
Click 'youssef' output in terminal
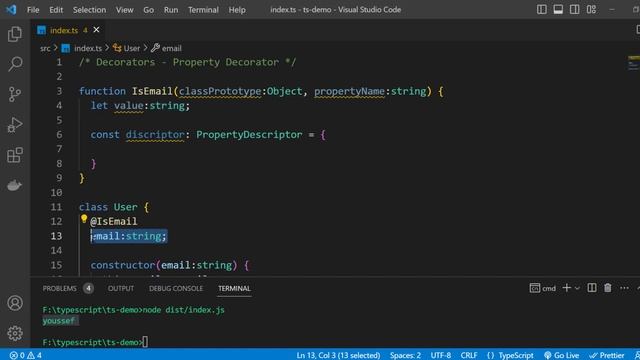tap(59, 320)
